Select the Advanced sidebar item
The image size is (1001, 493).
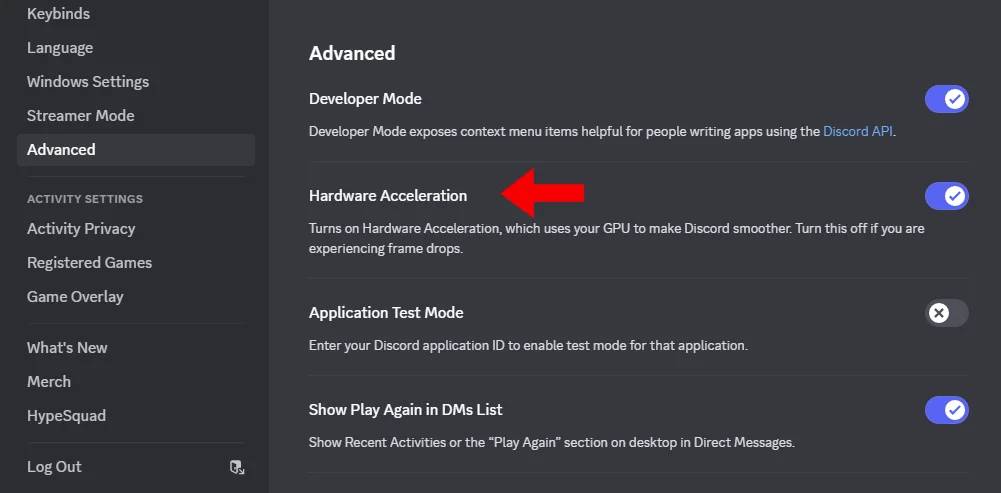click(x=136, y=149)
